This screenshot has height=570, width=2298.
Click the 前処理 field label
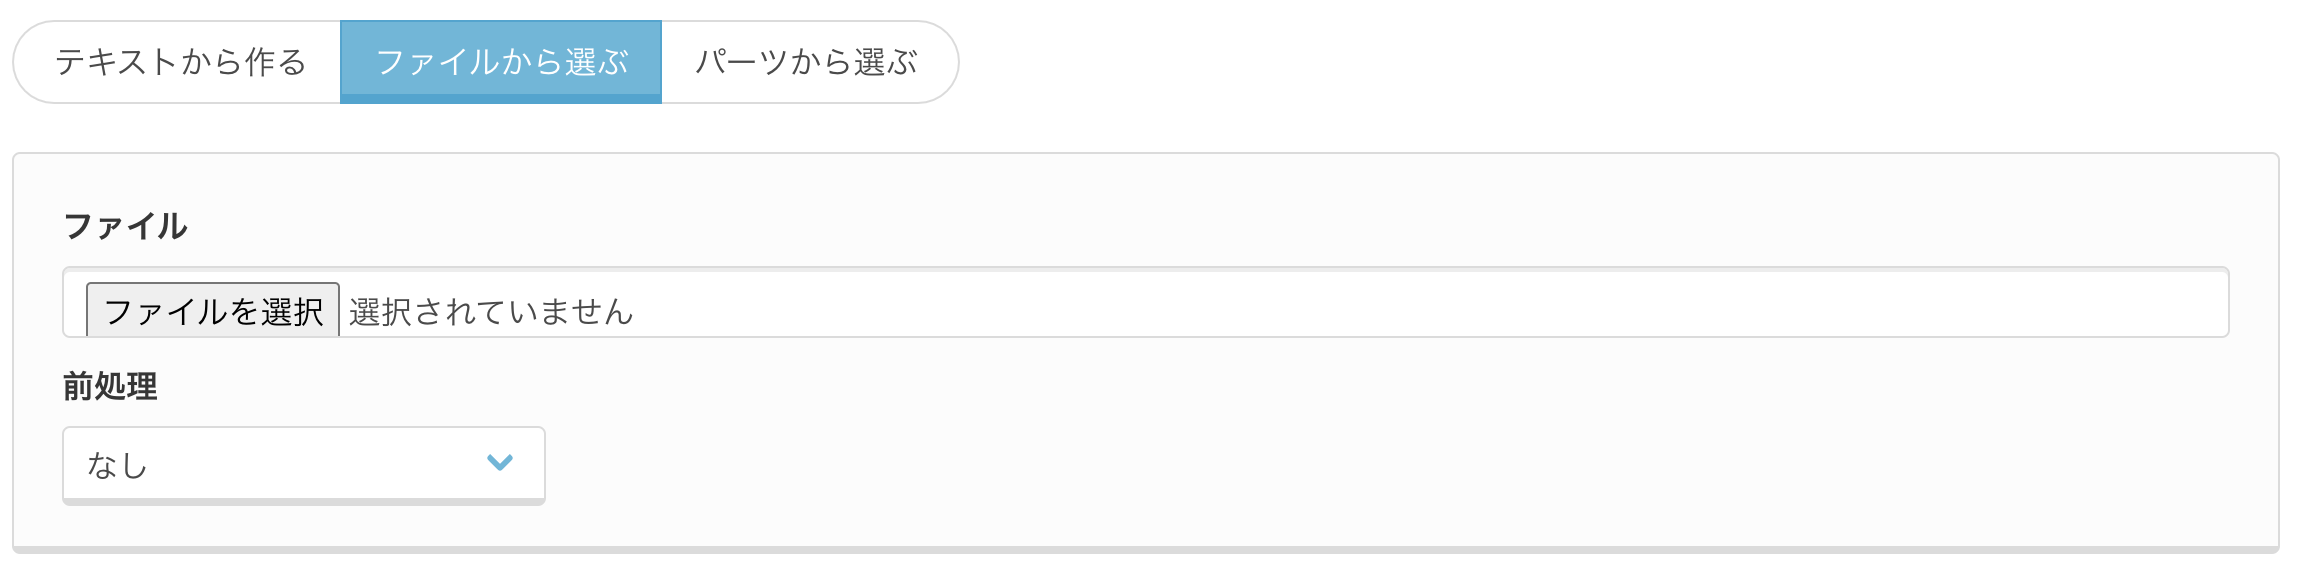tap(110, 386)
